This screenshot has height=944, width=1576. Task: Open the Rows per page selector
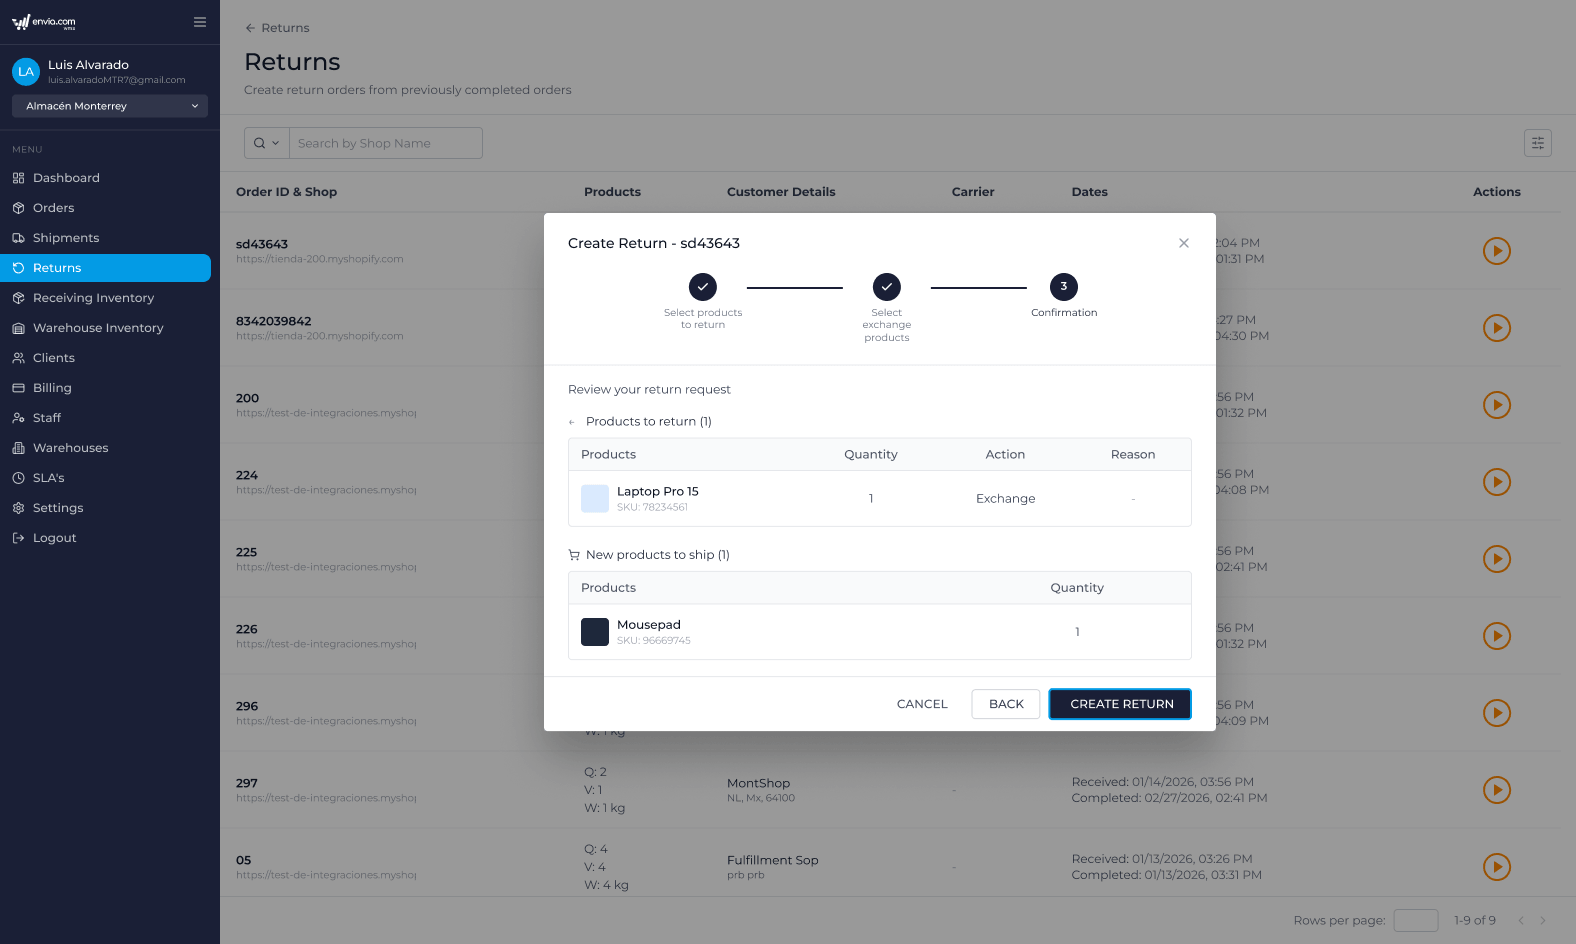(x=1415, y=920)
